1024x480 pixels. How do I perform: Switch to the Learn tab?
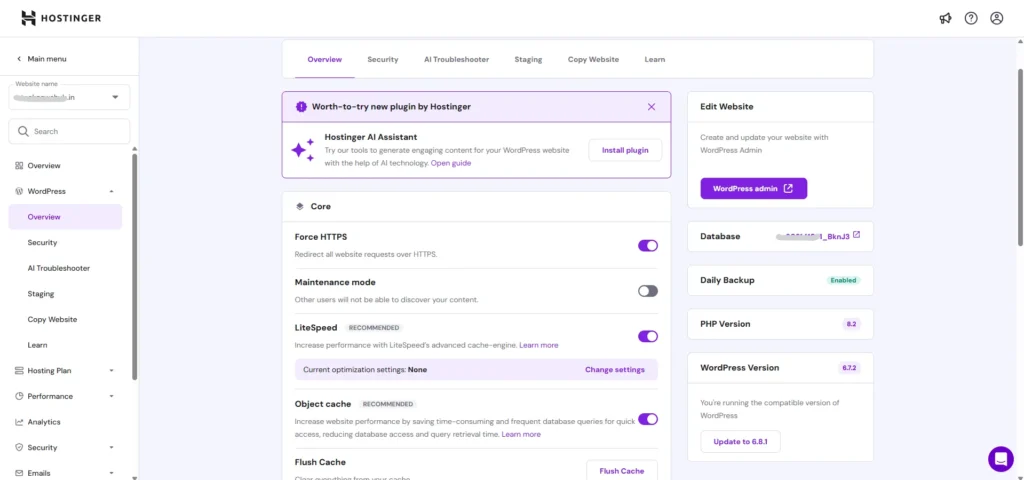655,59
